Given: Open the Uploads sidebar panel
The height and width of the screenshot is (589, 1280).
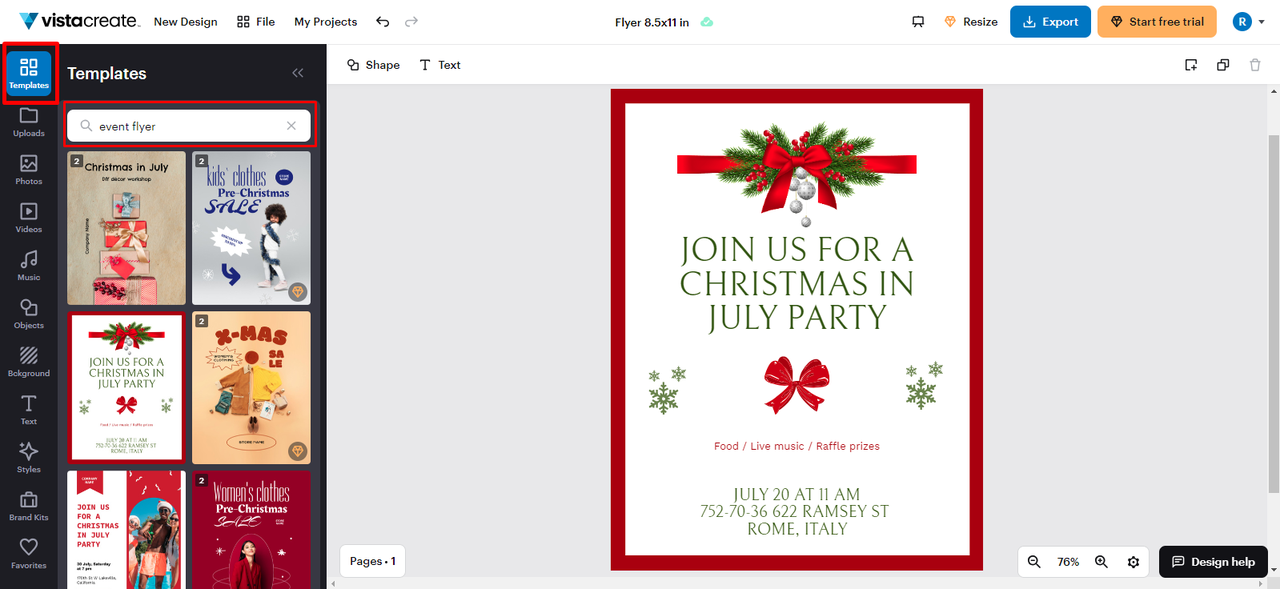Looking at the screenshot, I should click(x=29, y=121).
